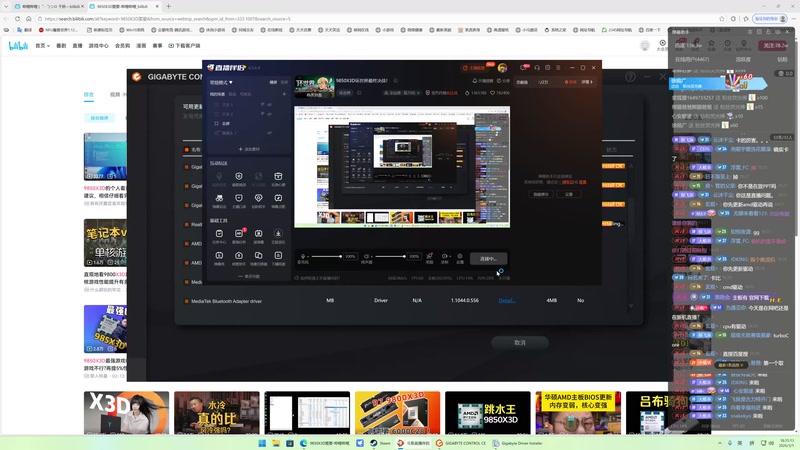800x450 pixels.
Task: Toggle the Realtek driver row checkbox
Action: click(x=187, y=224)
